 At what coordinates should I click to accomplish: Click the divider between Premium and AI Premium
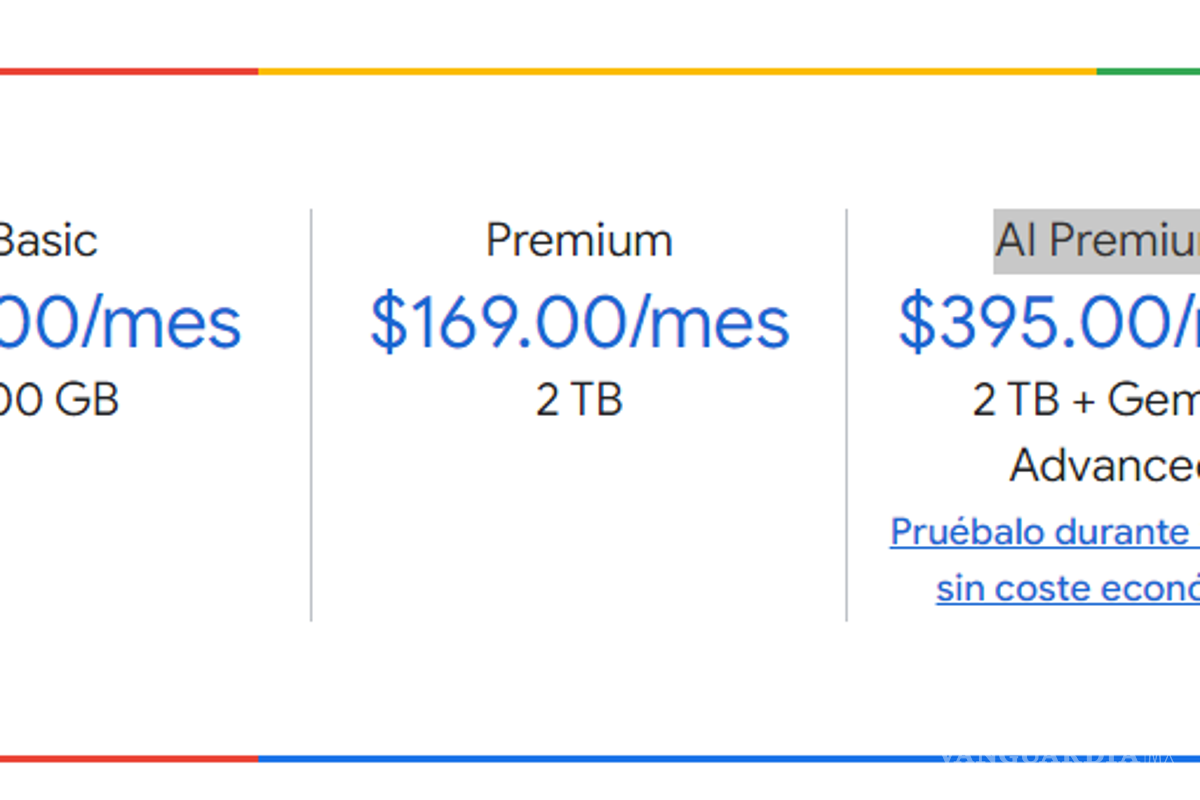(x=846, y=415)
